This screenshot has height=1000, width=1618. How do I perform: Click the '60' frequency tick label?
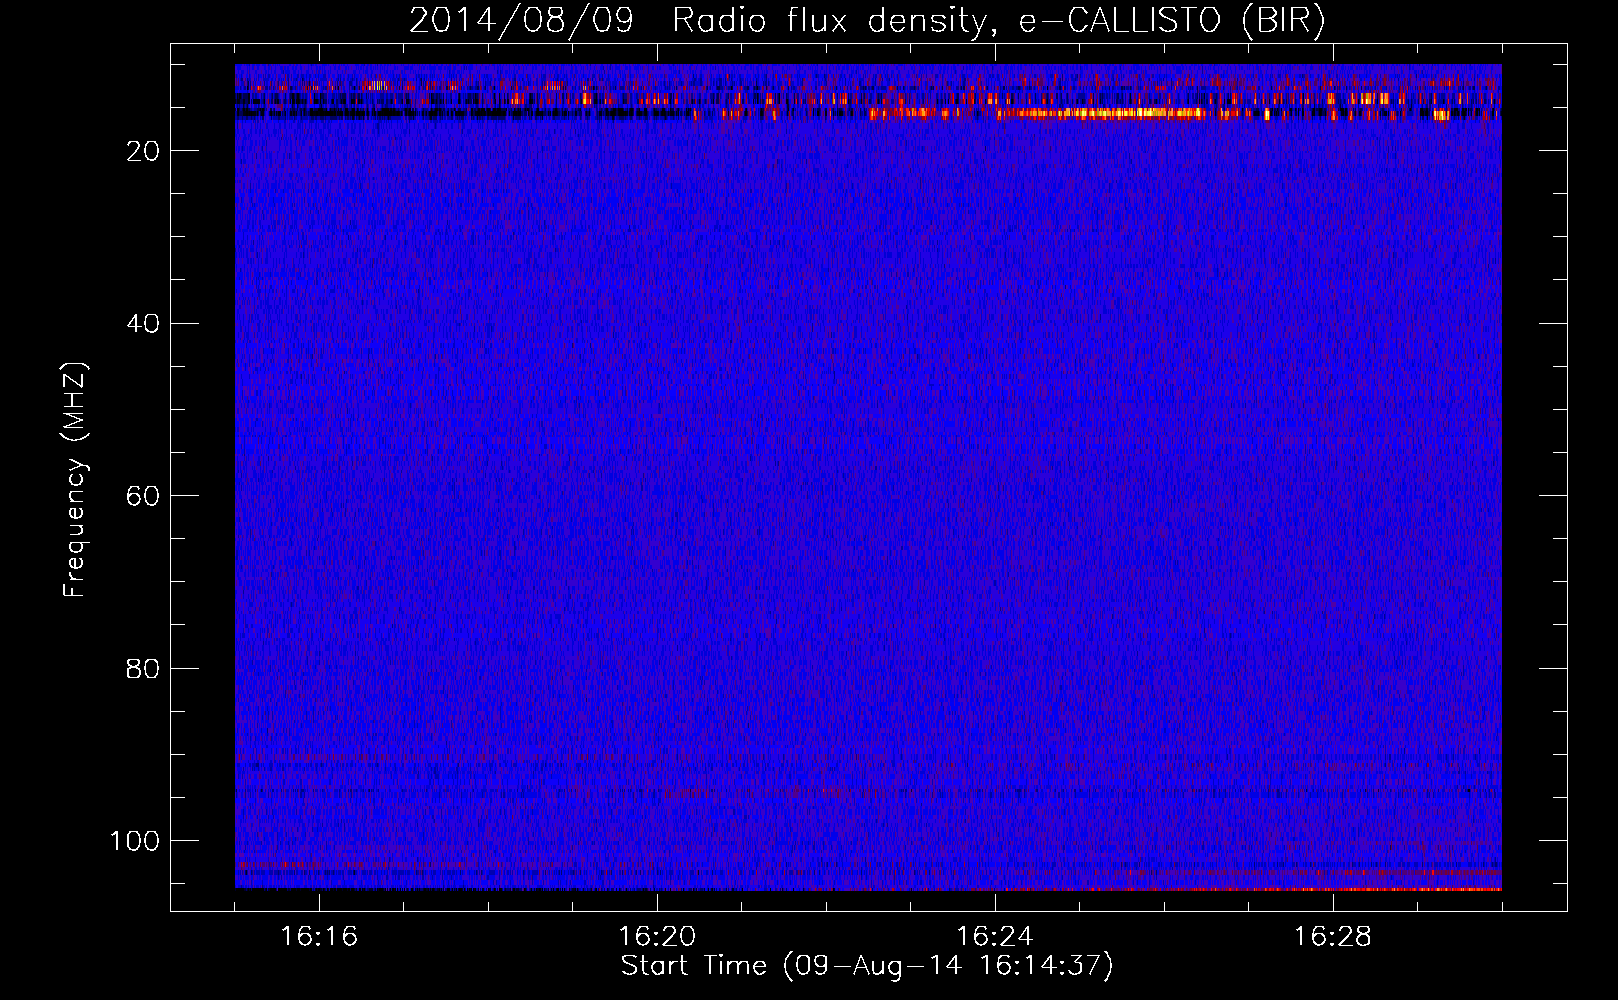143,496
